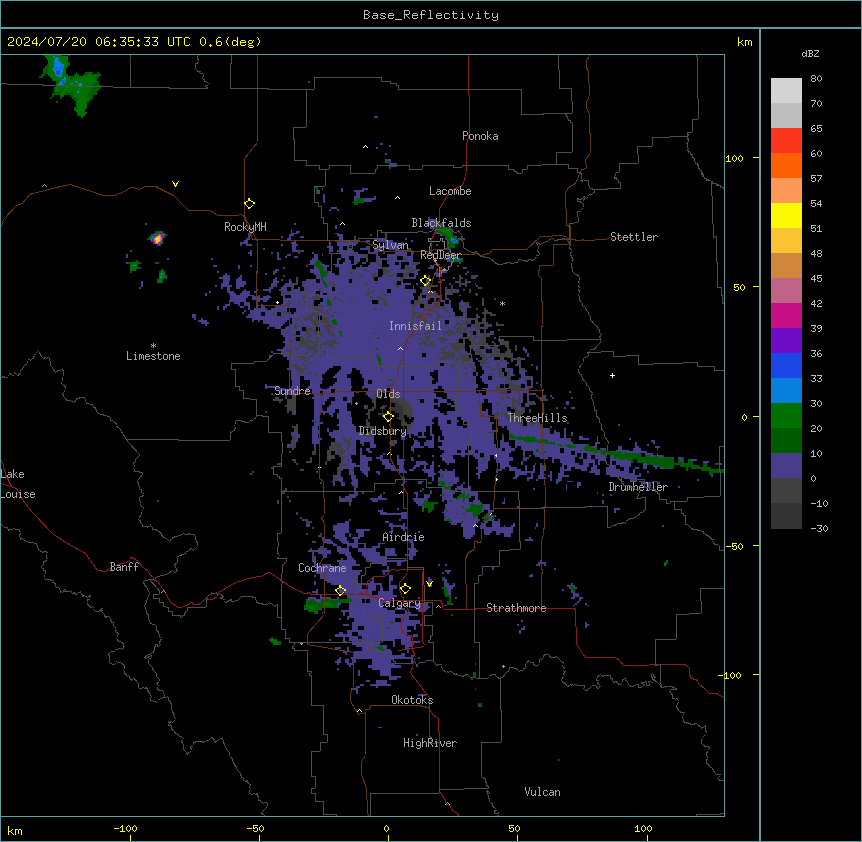Click the RedDeer city label
The image size is (862, 842).
(440, 255)
